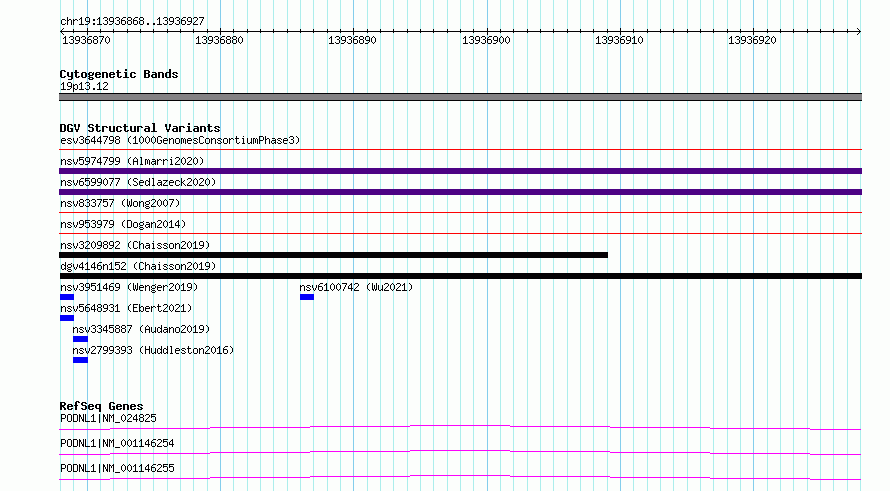Click the gray 19p13.12 cytogenetic band bar
The image size is (890, 491).
460,97
